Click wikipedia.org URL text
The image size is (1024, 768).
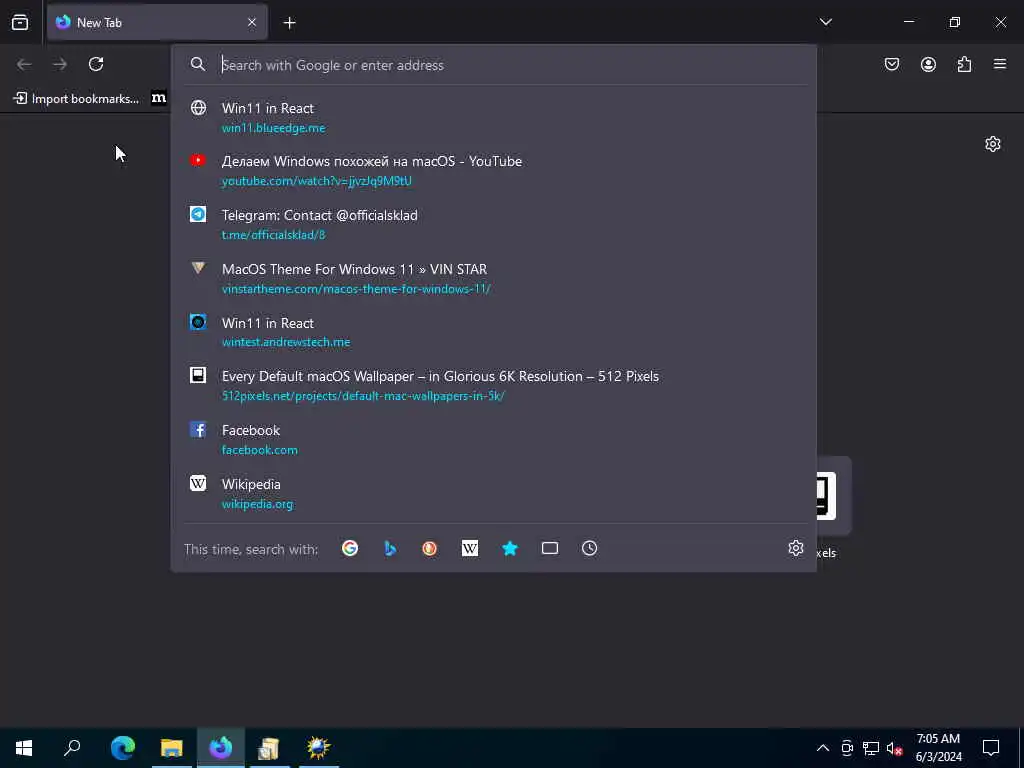[x=257, y=504]
